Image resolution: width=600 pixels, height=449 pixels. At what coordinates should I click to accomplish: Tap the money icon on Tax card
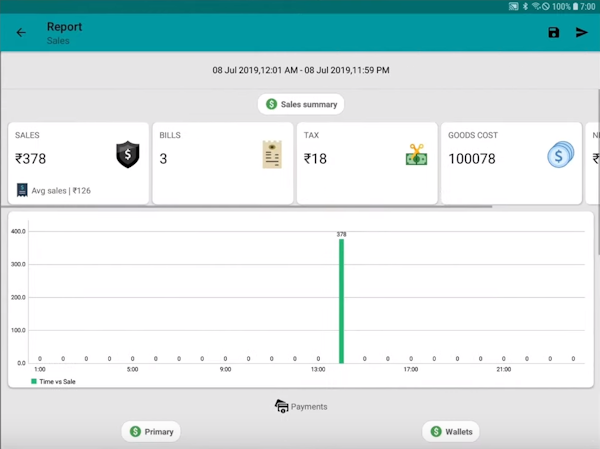(416, 156)
